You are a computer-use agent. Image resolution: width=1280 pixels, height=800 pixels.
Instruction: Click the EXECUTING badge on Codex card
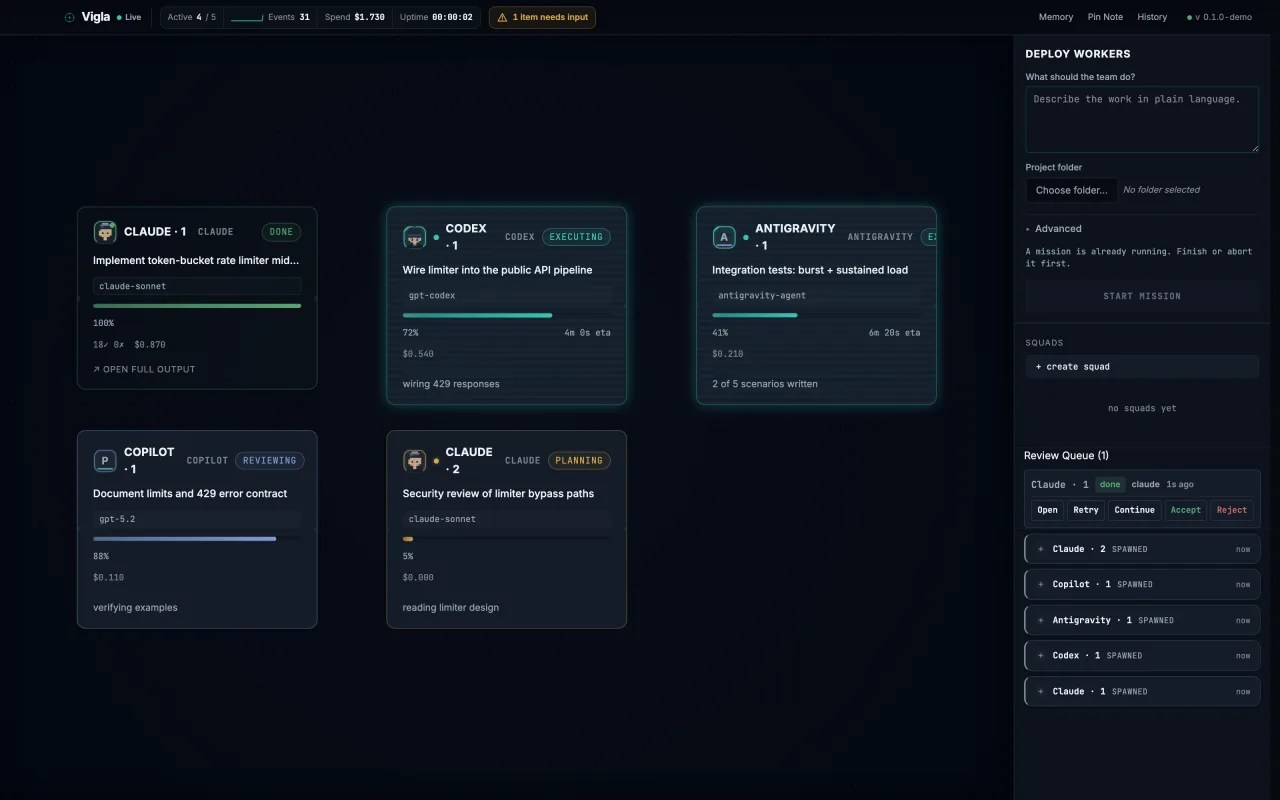(x=576, y=237)
